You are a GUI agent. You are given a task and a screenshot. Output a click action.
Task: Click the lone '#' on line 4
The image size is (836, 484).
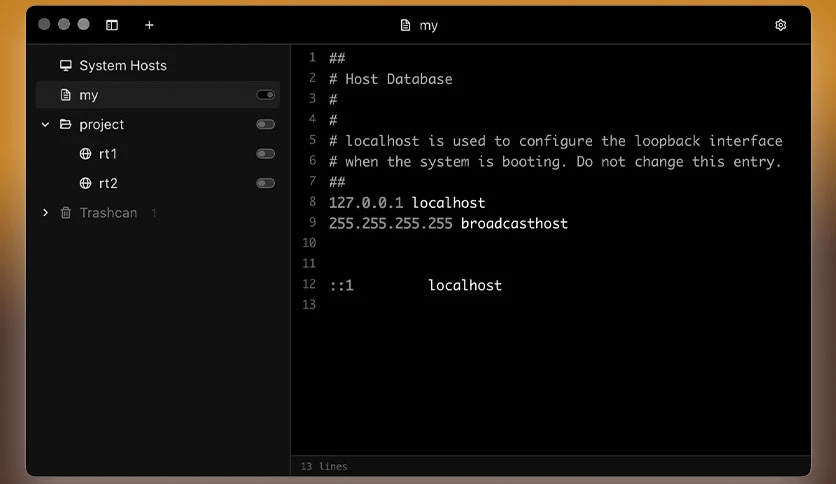[x=333, y=120]
